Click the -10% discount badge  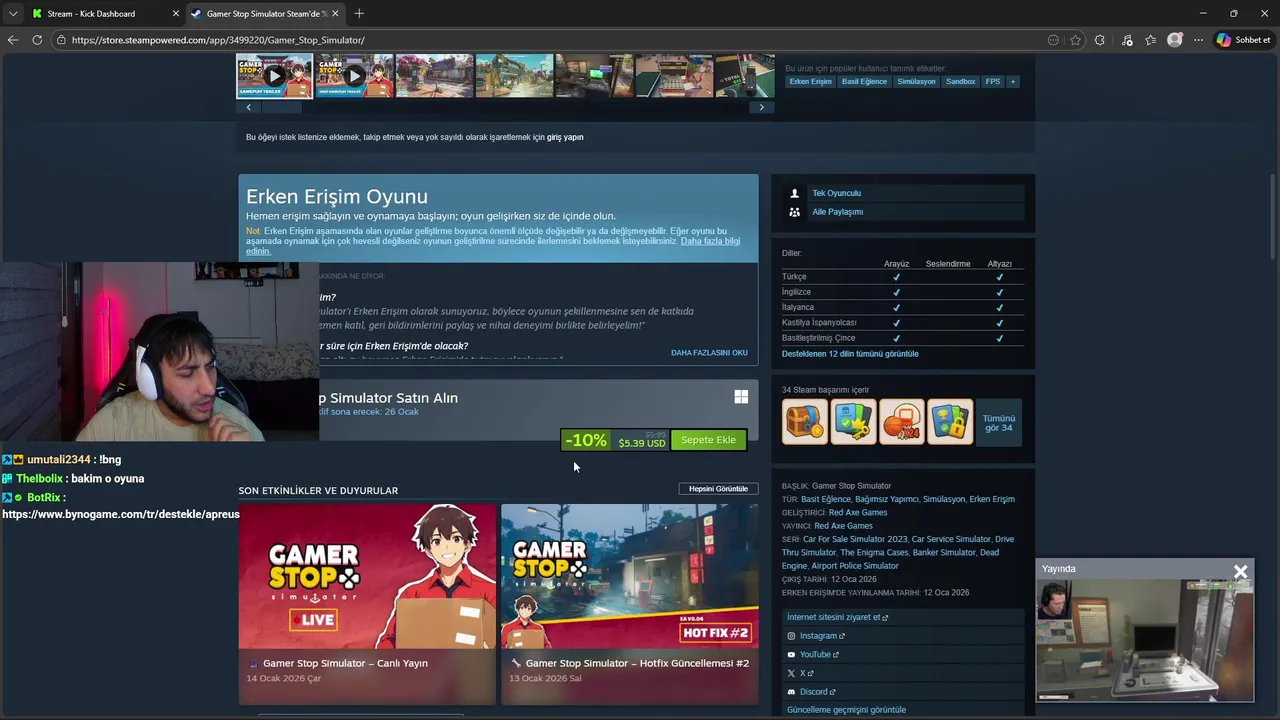586,440
